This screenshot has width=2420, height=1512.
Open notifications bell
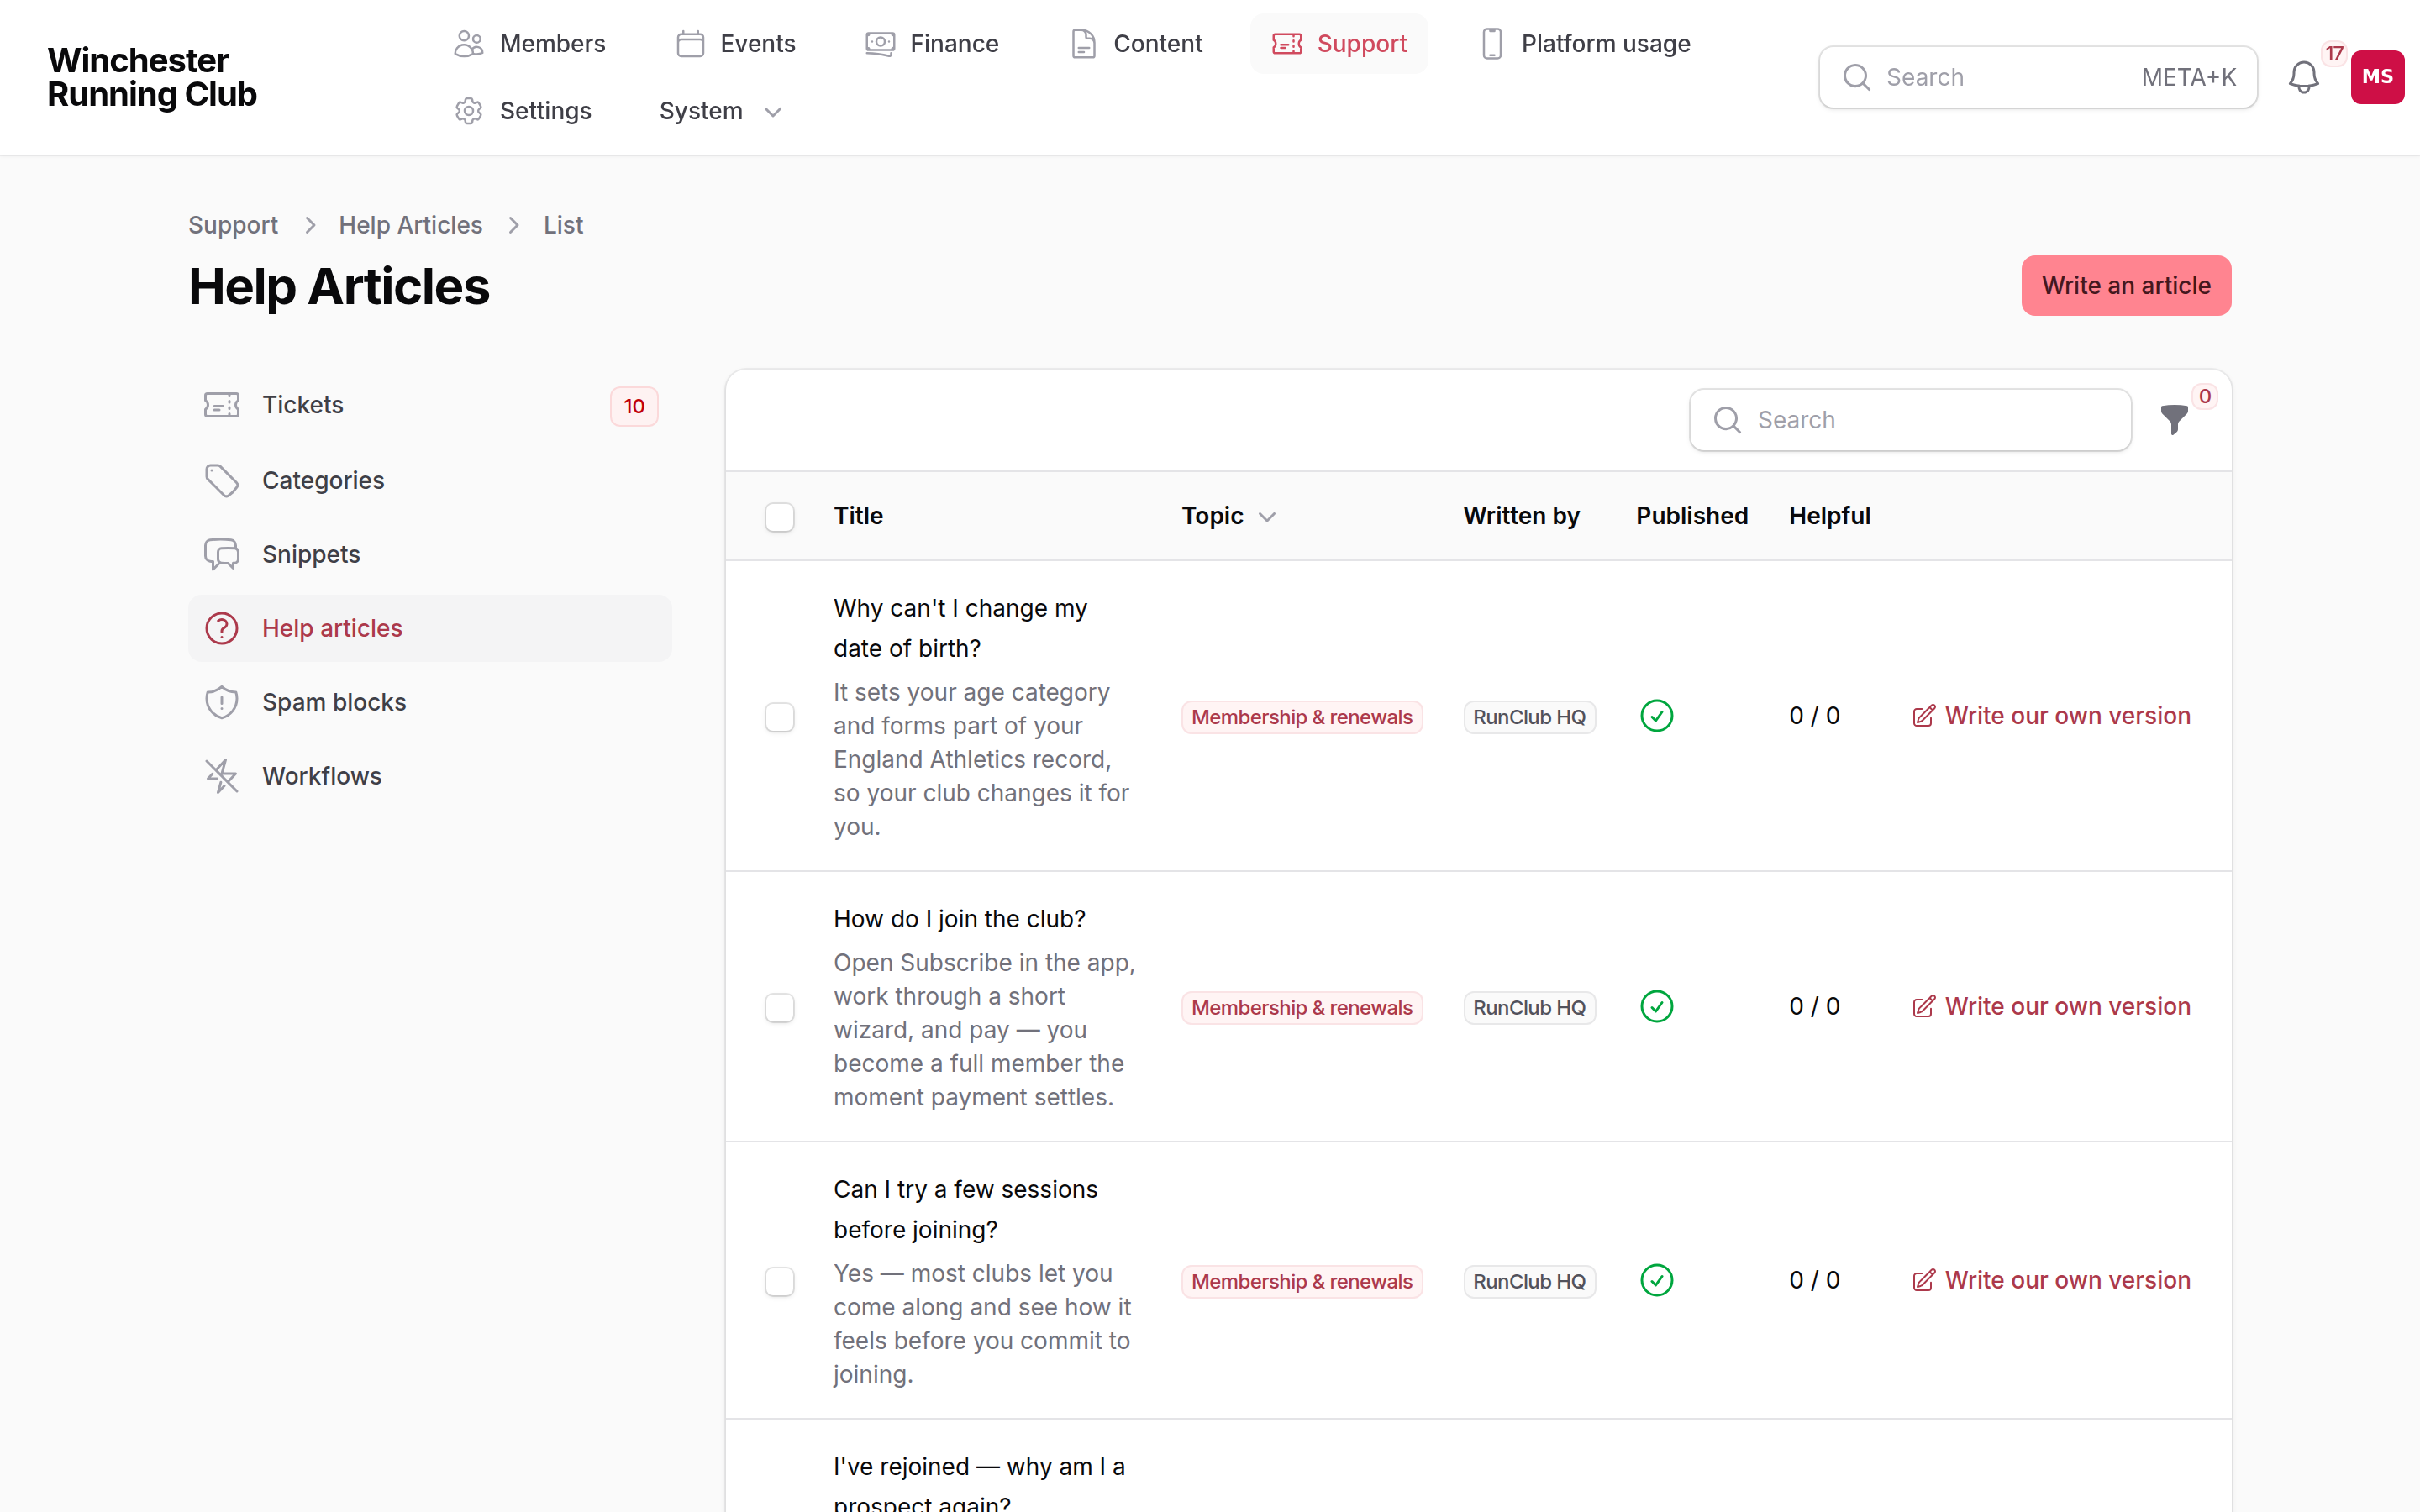pos(2303,77)
